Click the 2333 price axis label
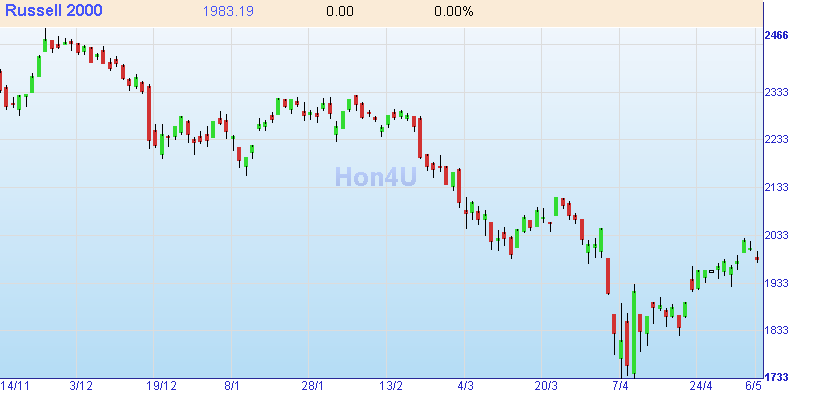820x400 pixels. (777, 92)
